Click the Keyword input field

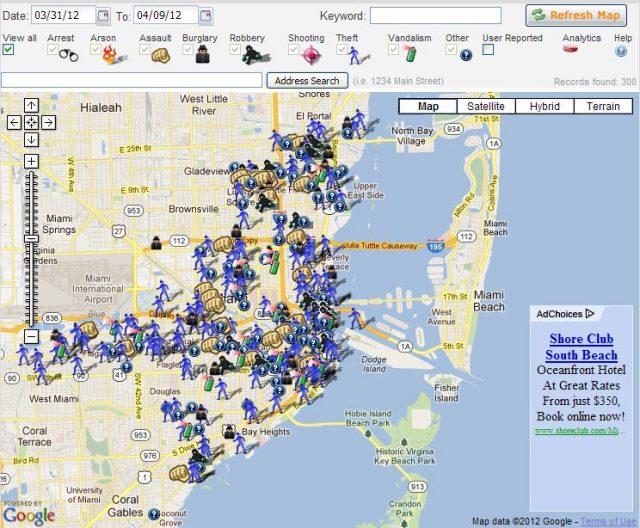pos(436,16)
